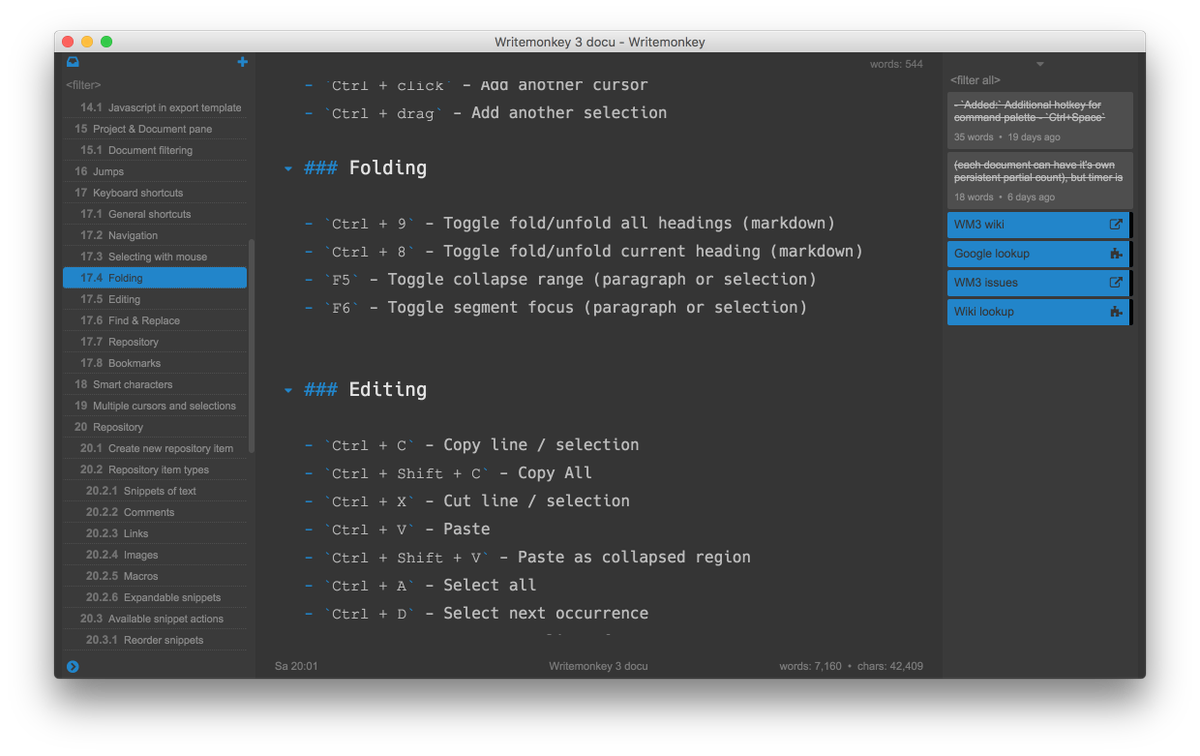This screenshot has height=756, width=1200.
Task: Jump to 16 Jumps section
Action: [155, 171]
